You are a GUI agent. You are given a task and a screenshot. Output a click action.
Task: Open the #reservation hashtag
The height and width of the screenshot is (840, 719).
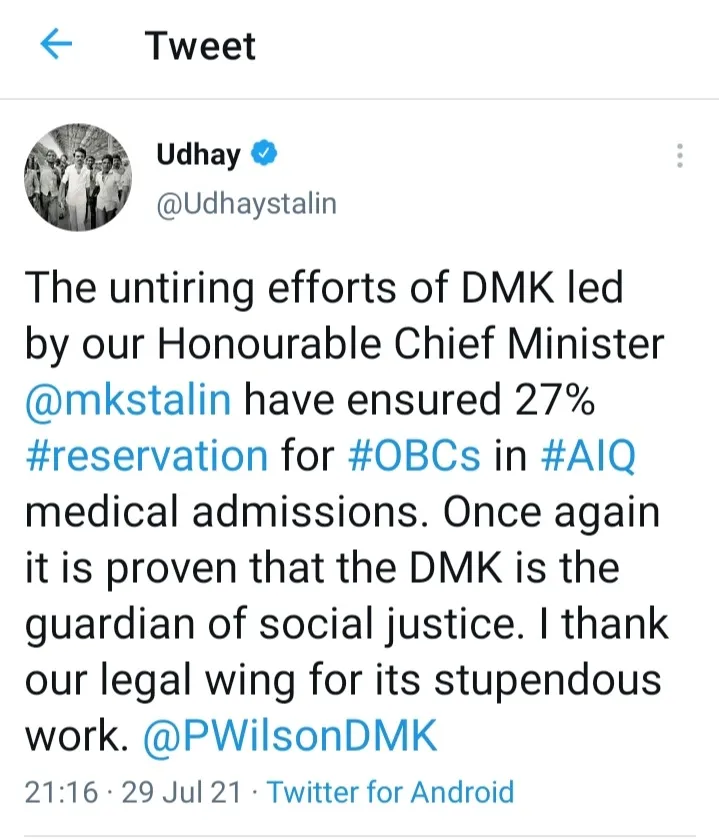click(146, 456)
